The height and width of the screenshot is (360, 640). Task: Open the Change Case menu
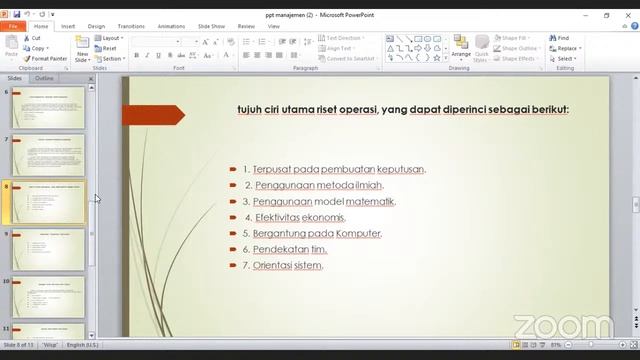[x=208, y=55]
